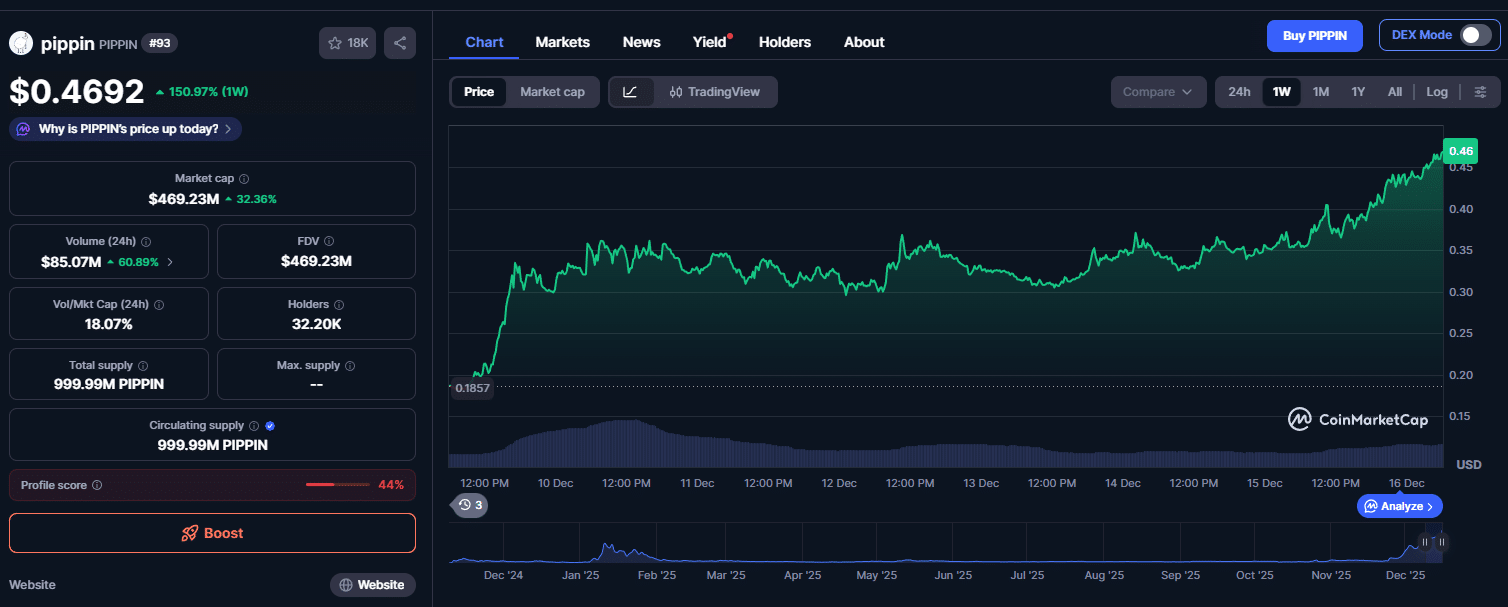Select the line chart icon
Image resolution: width=1508 pixels, height=607 pixels.
(x=631, y=91)
